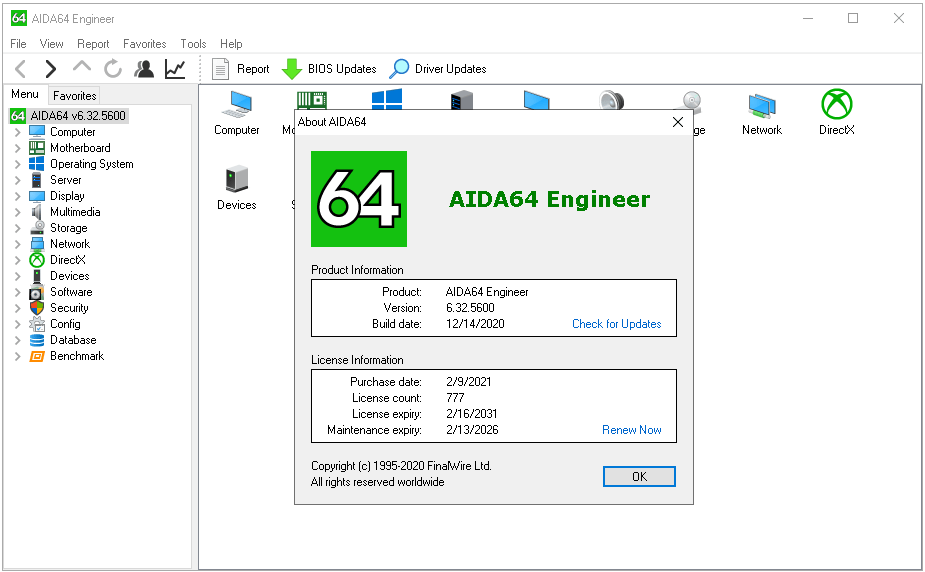Click the 2/16/2031 license expiry value
Screen dimensions: 925x572
pos(472,414)
